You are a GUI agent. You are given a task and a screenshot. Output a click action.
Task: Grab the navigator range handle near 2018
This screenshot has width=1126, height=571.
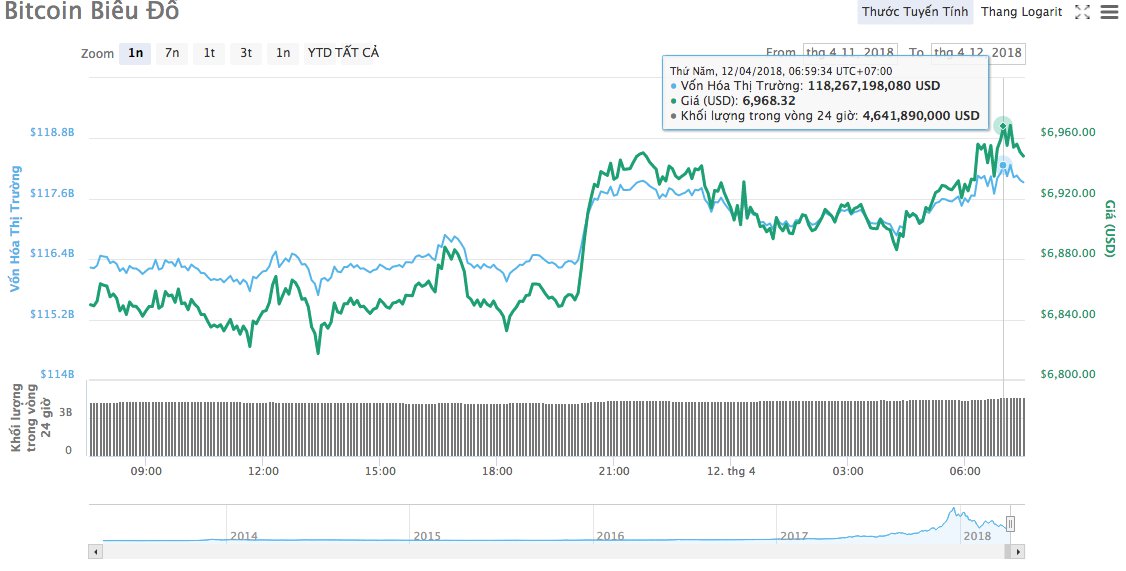pos(1010,524)
